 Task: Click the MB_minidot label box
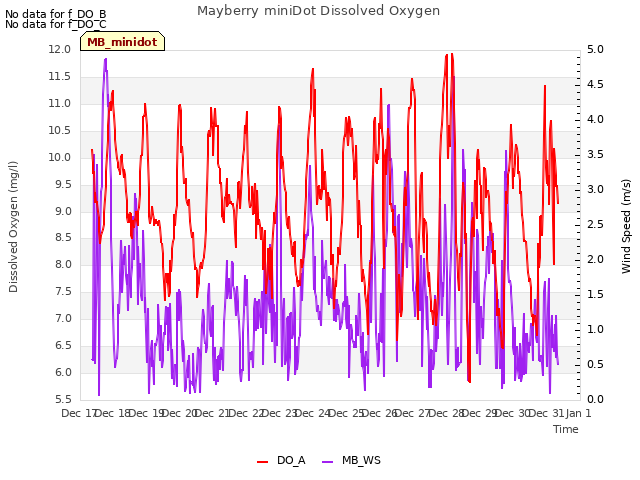click(122, 42)
